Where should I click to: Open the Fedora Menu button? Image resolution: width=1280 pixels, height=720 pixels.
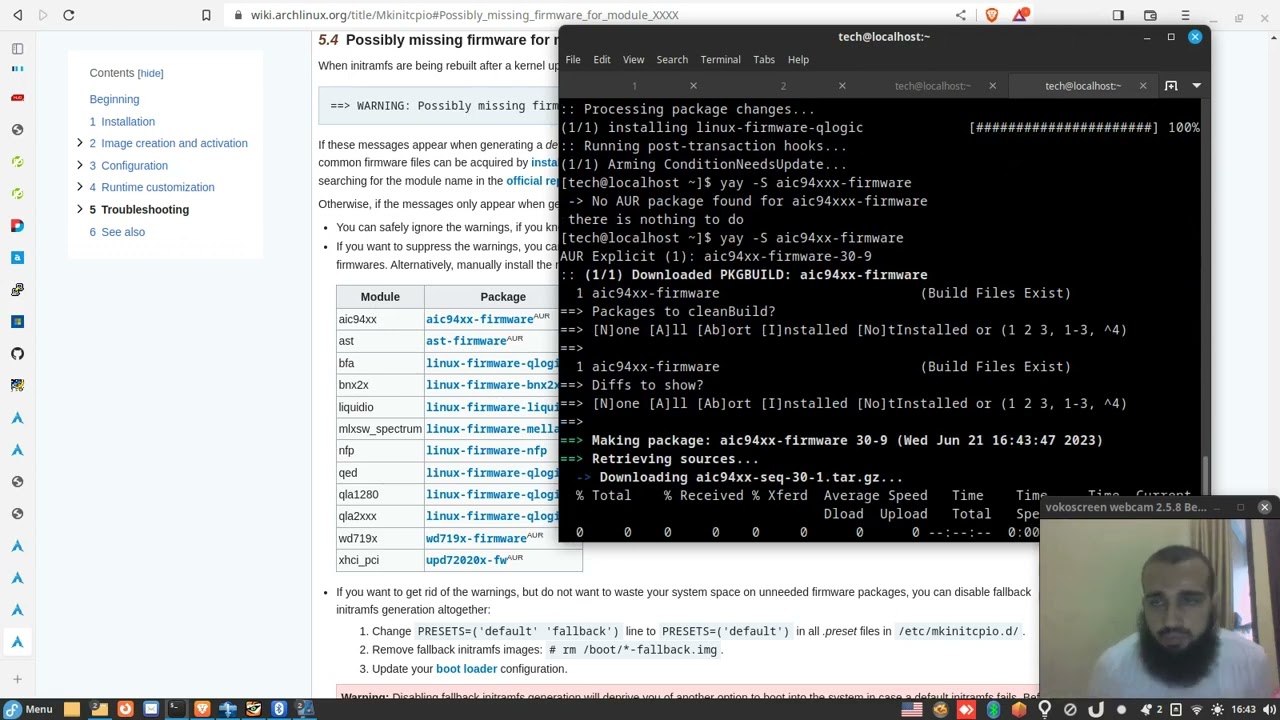tap(27, 709)
